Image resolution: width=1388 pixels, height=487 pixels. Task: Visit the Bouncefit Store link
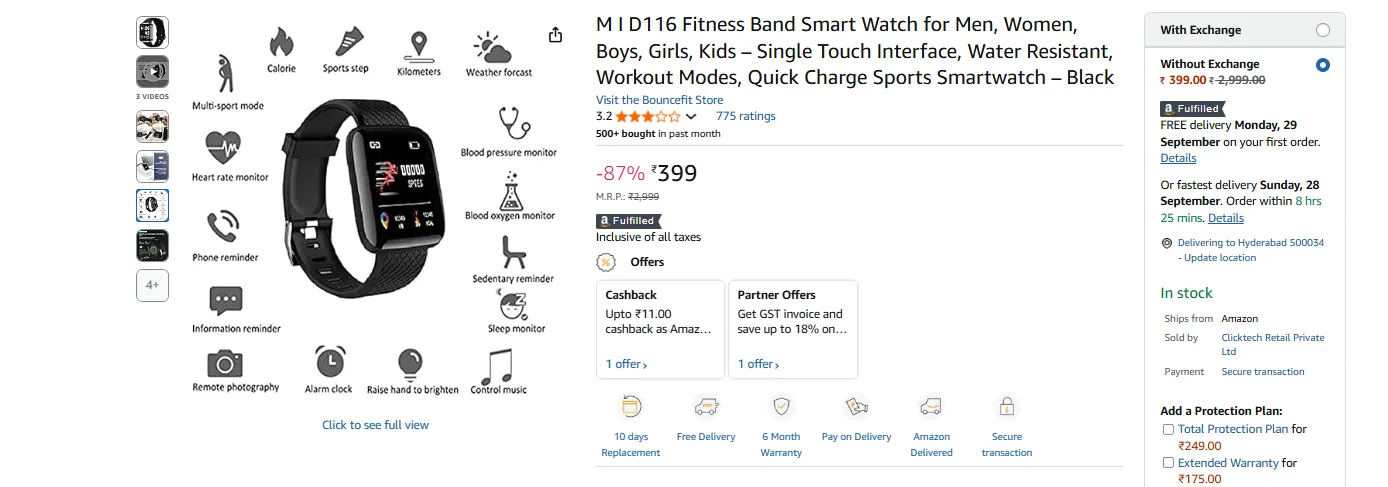(659, 100)
